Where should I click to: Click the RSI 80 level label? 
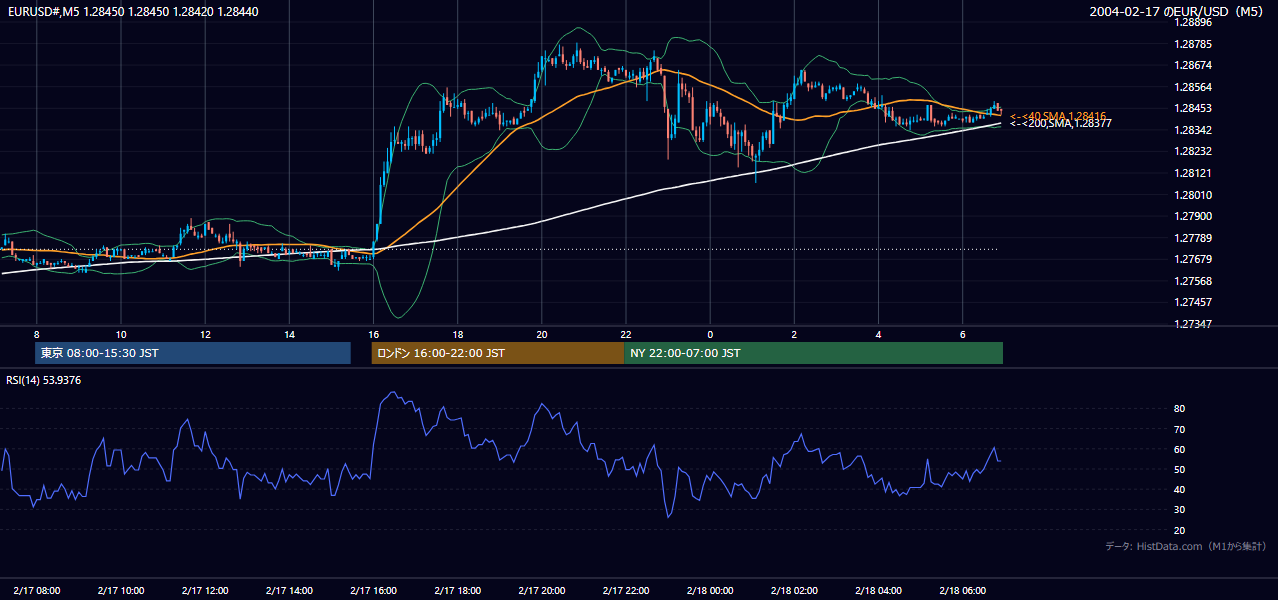click(x=1179, y=409)
